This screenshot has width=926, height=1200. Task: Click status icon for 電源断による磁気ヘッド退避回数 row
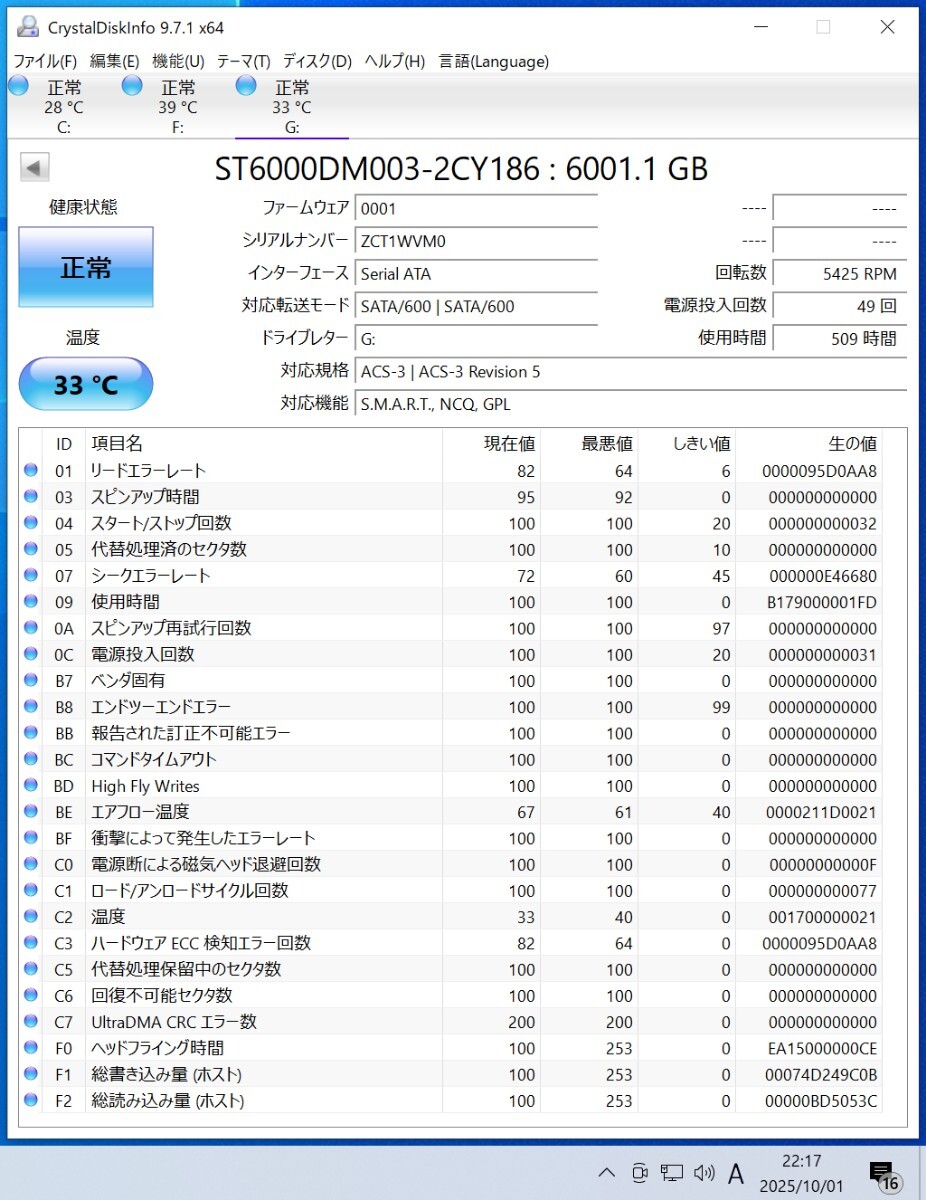(31, 864)
